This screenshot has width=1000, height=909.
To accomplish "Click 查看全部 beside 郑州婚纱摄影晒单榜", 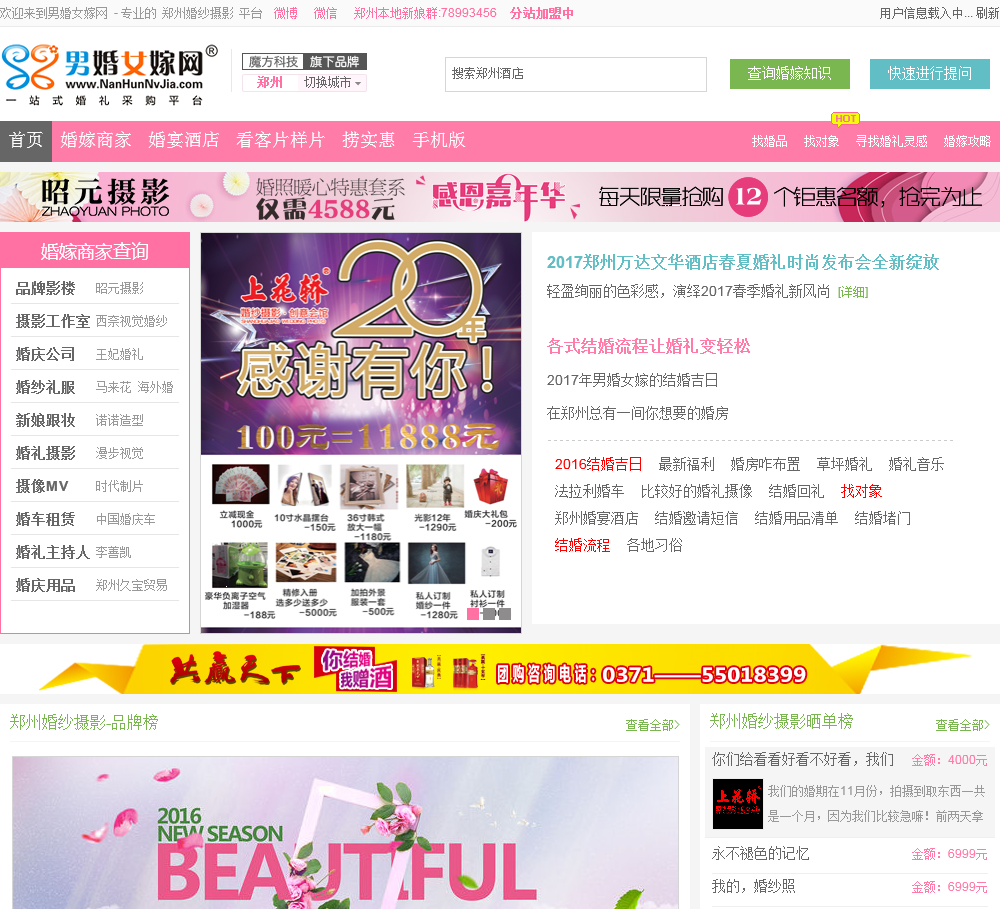I will coord(962,725).
